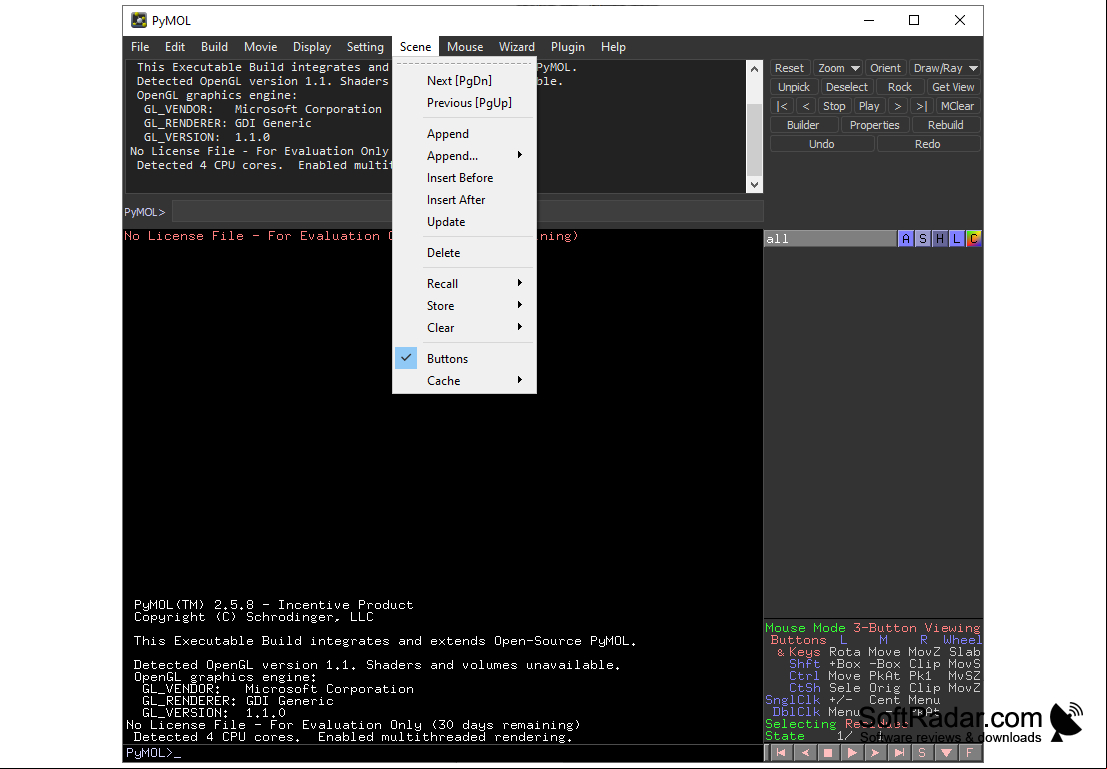The width and height of the screenshot is (1107, 769).
Task: Open the Movie menu
Action: tap(261, 47)
